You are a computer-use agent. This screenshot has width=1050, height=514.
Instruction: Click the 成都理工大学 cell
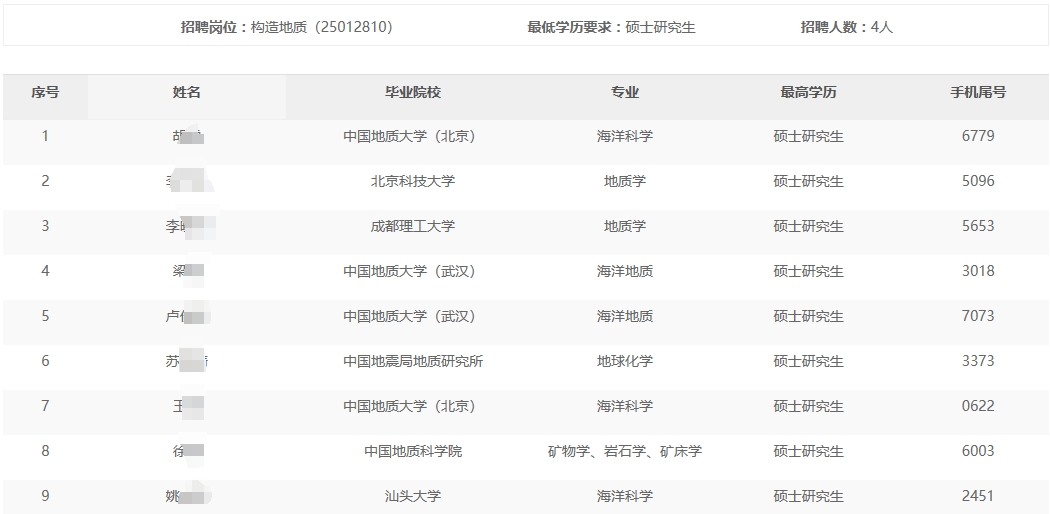(413, 226)
